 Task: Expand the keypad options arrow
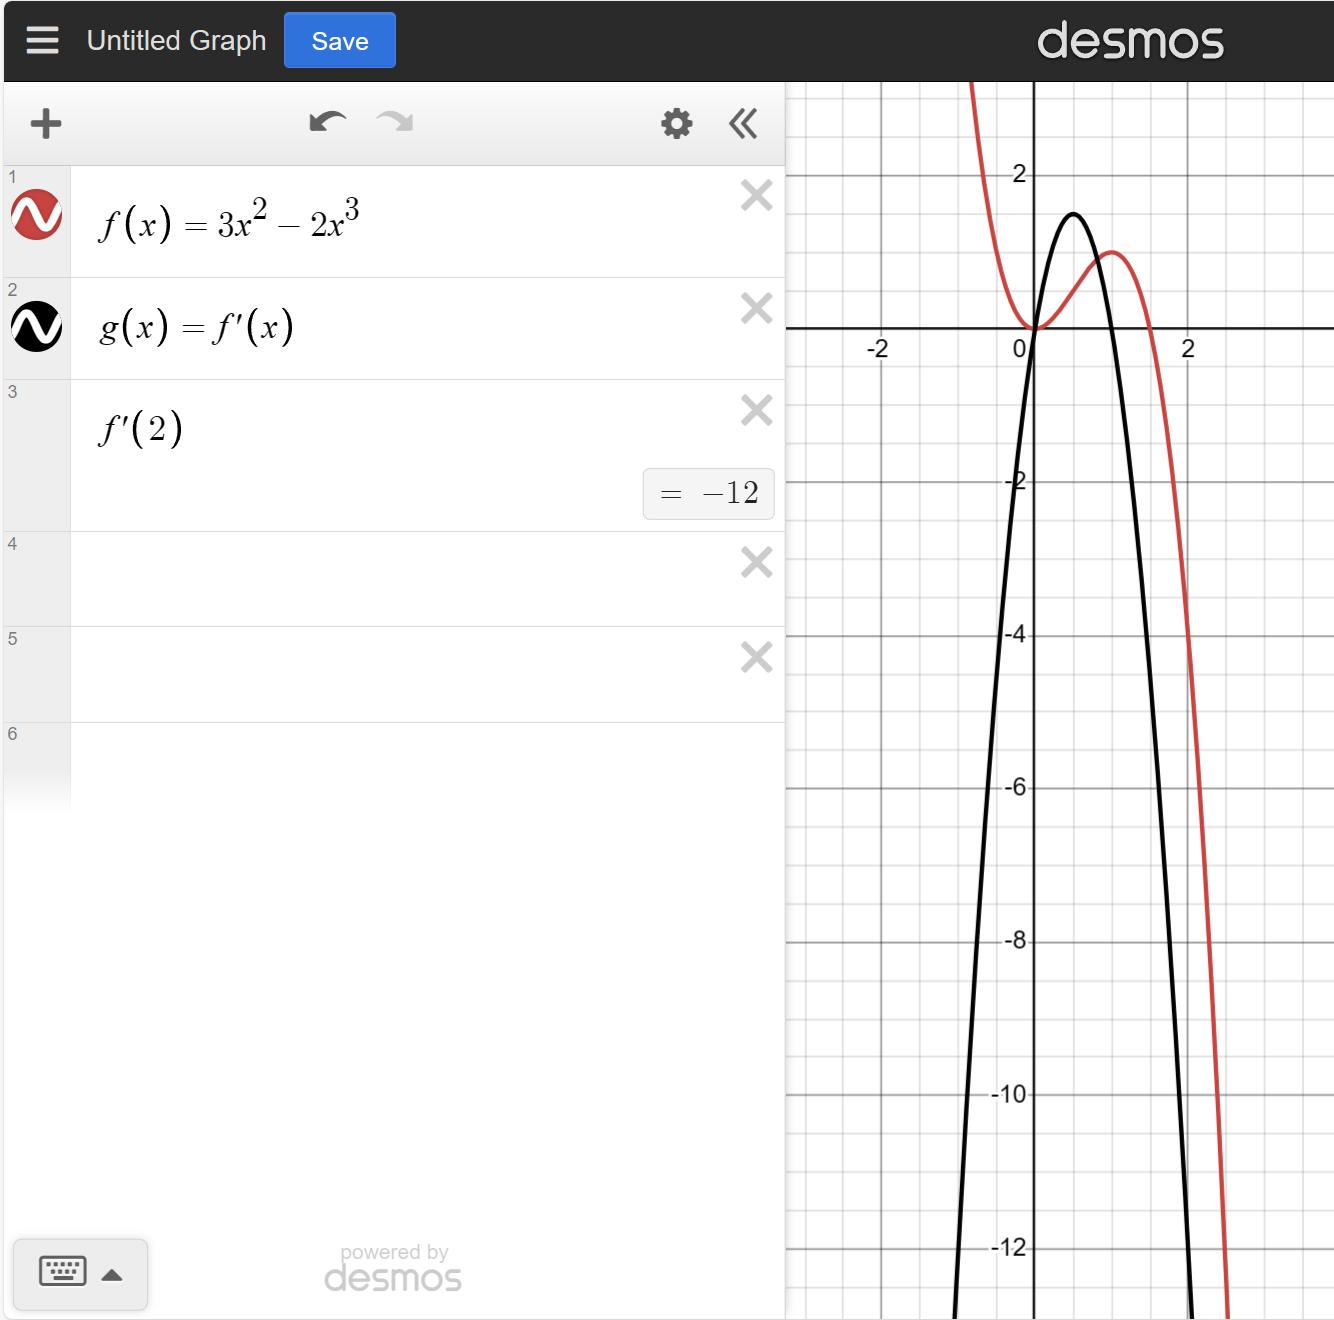pos(112,1275)
